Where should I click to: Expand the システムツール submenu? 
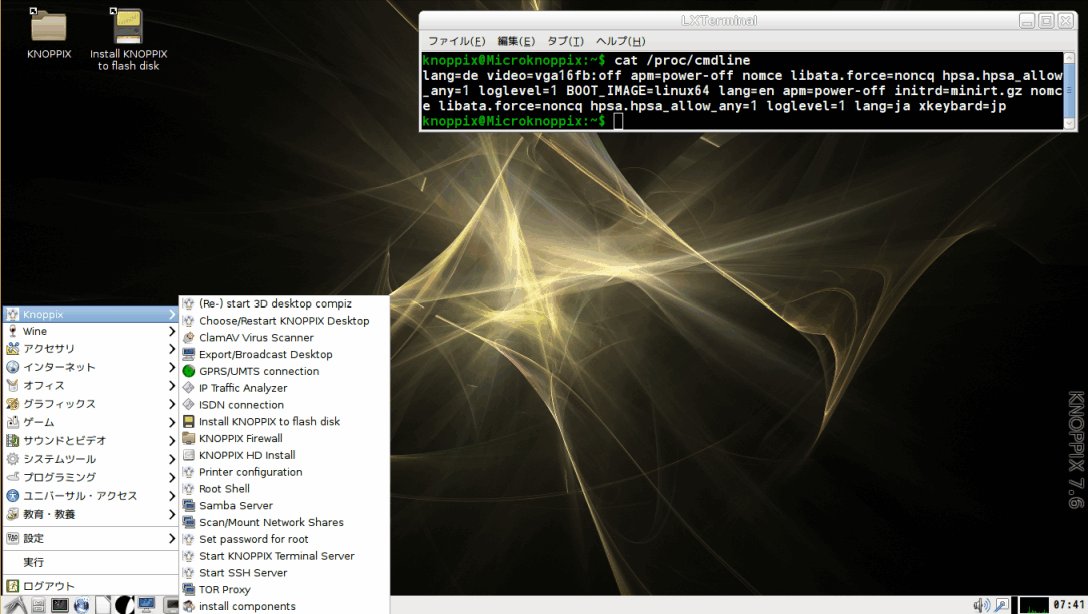point(91,459)
